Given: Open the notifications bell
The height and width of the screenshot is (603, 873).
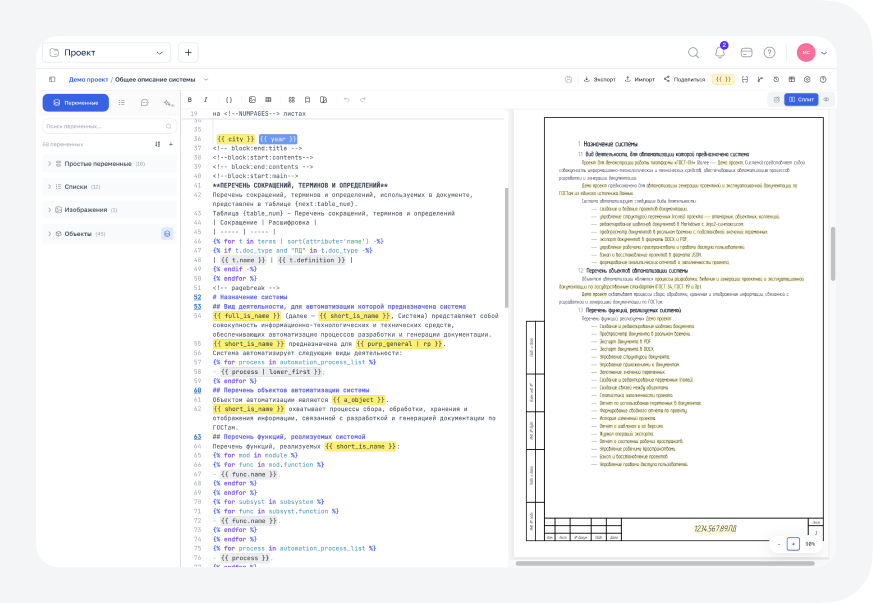Looking at the screenshot, I should [720, 52].
